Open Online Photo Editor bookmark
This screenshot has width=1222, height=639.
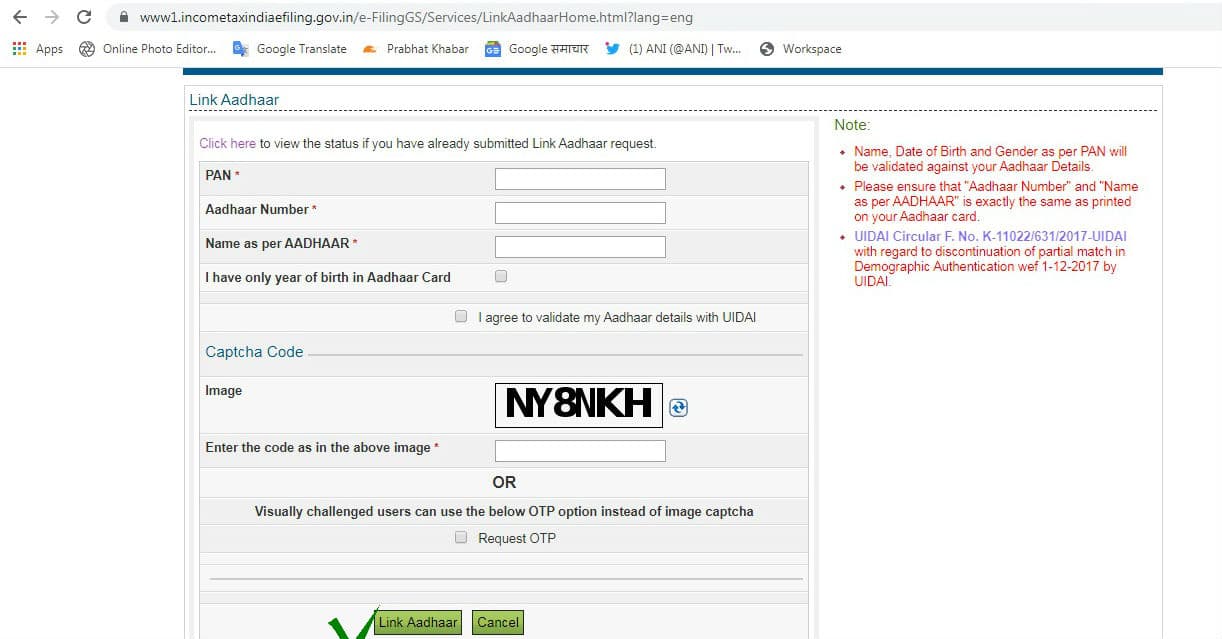tap(147, 49)
